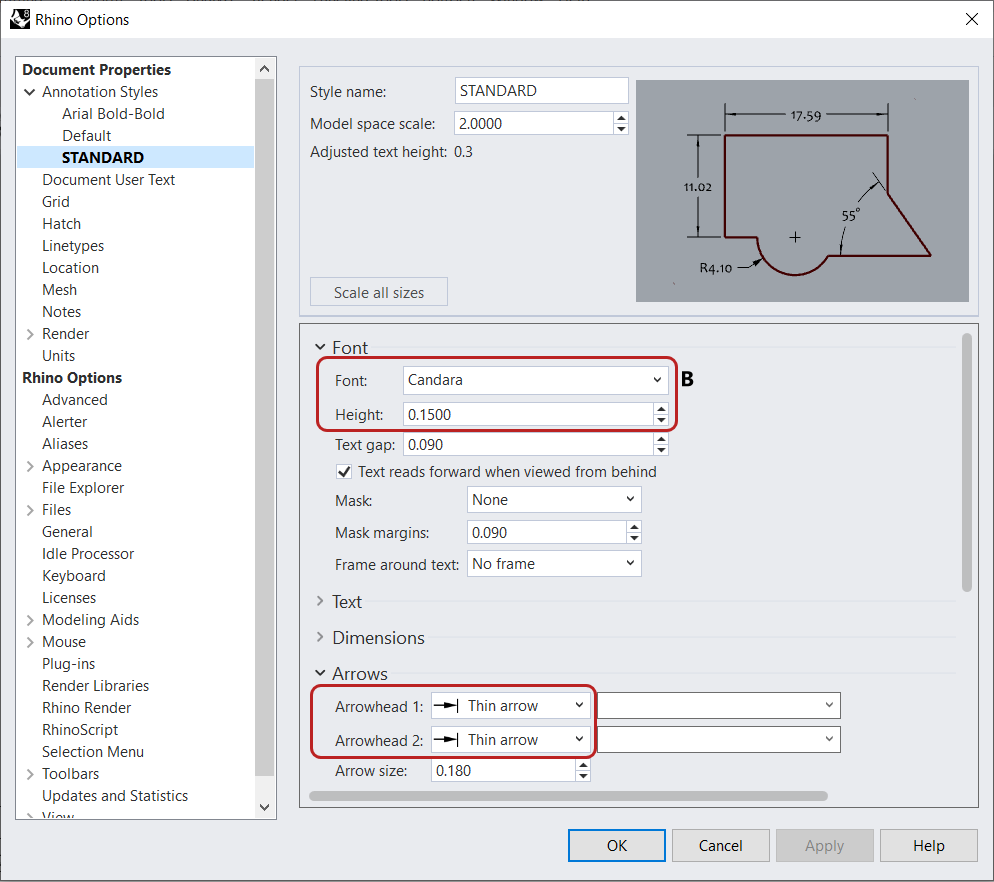Go to Modeling Aids options

90,620
